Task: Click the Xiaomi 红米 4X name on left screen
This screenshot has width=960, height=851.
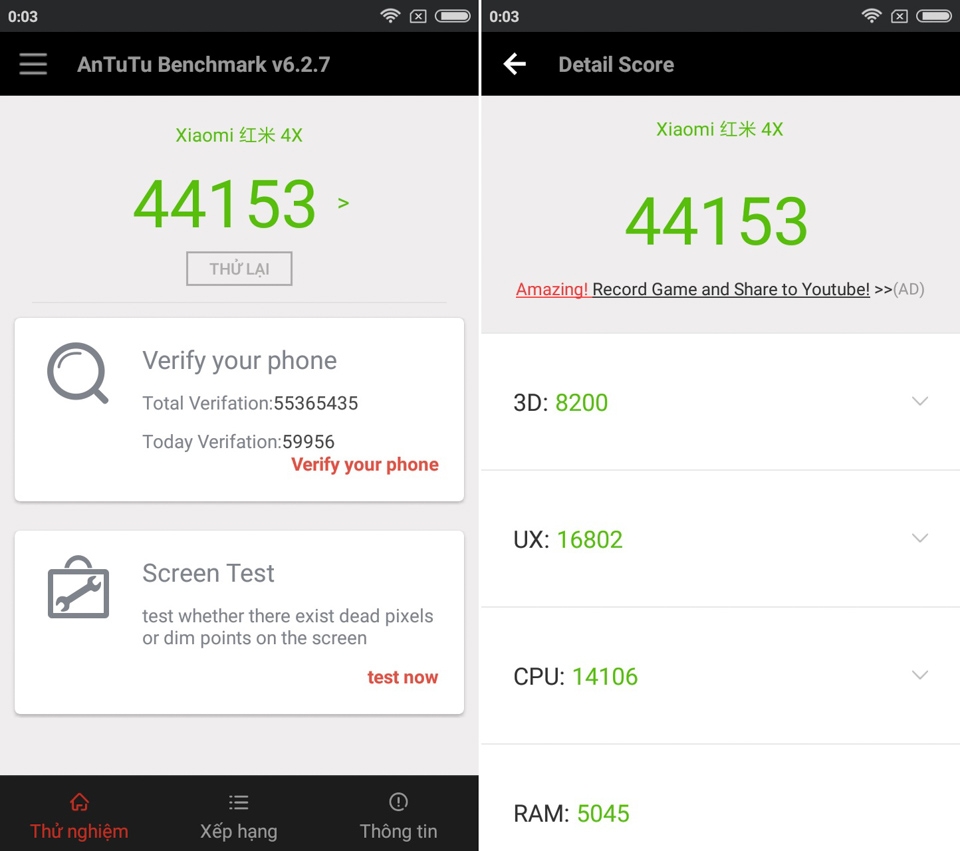Action: (239, 135)
